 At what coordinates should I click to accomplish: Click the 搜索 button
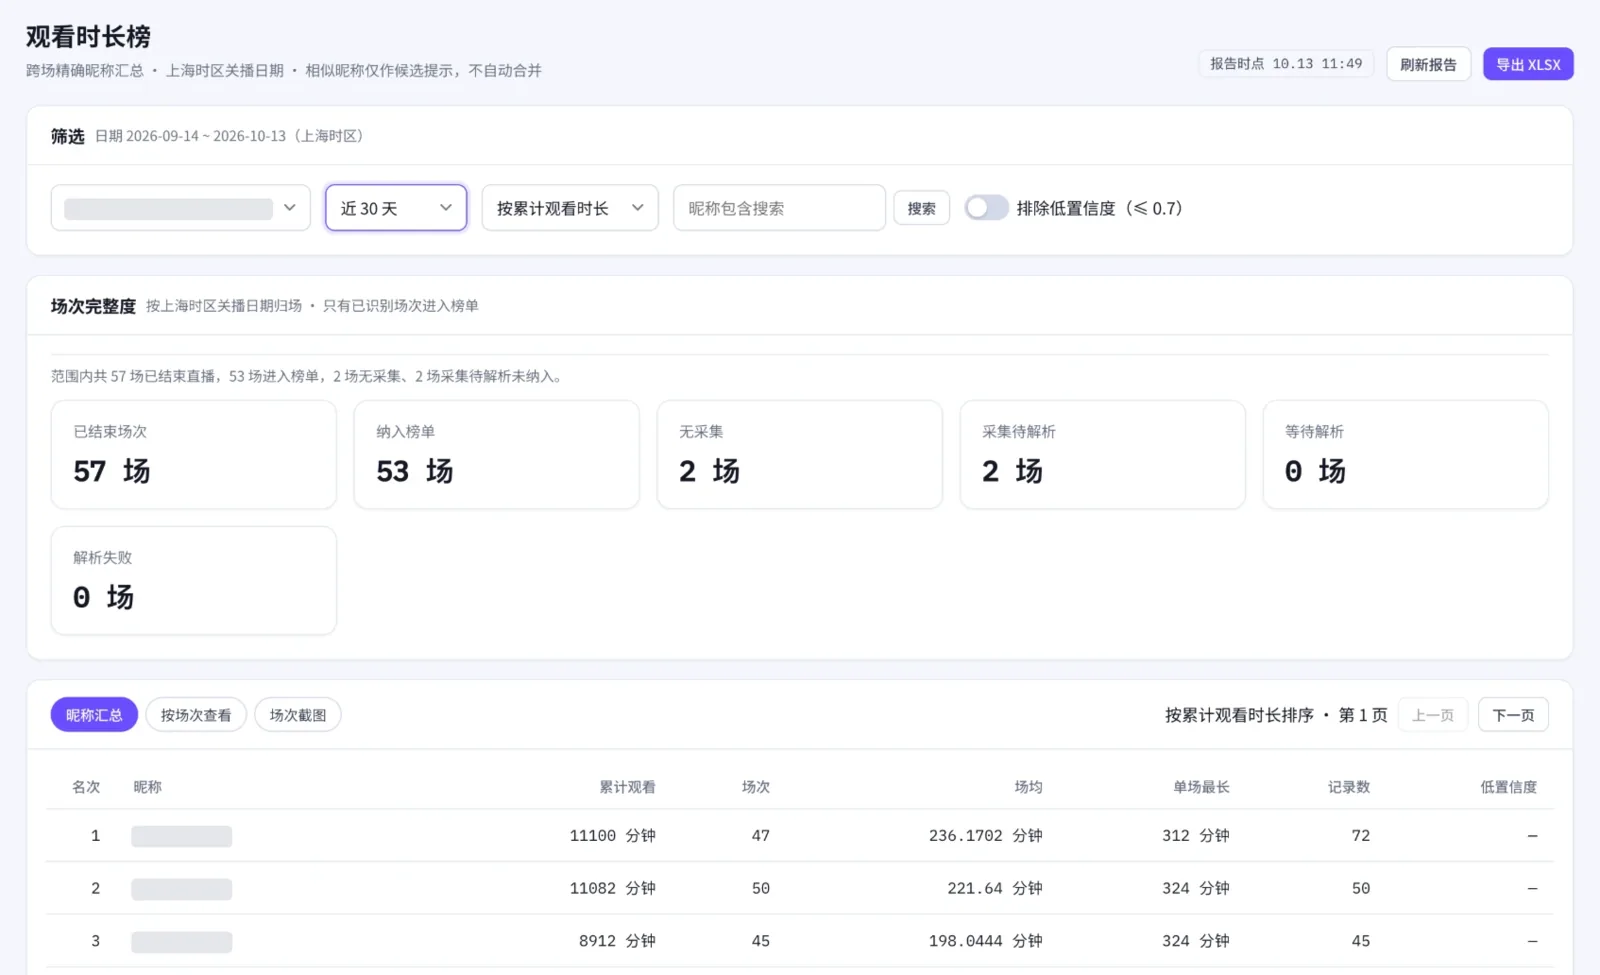921,208
